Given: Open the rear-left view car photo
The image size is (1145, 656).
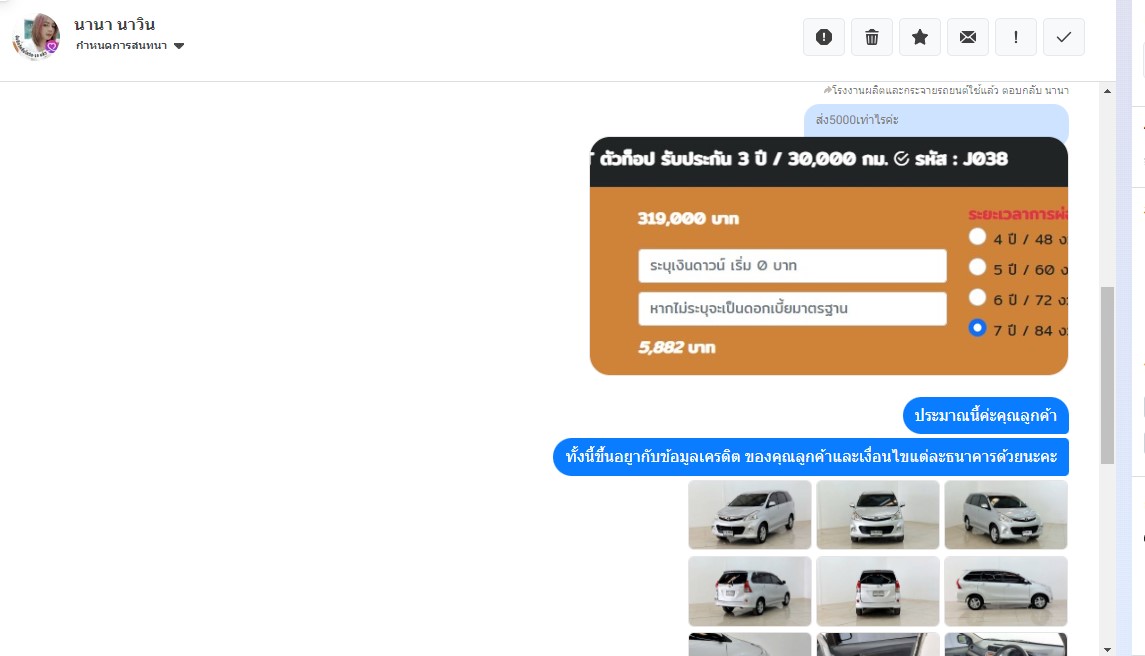Looking at the screenshot, I should click(x=750, y=591).
